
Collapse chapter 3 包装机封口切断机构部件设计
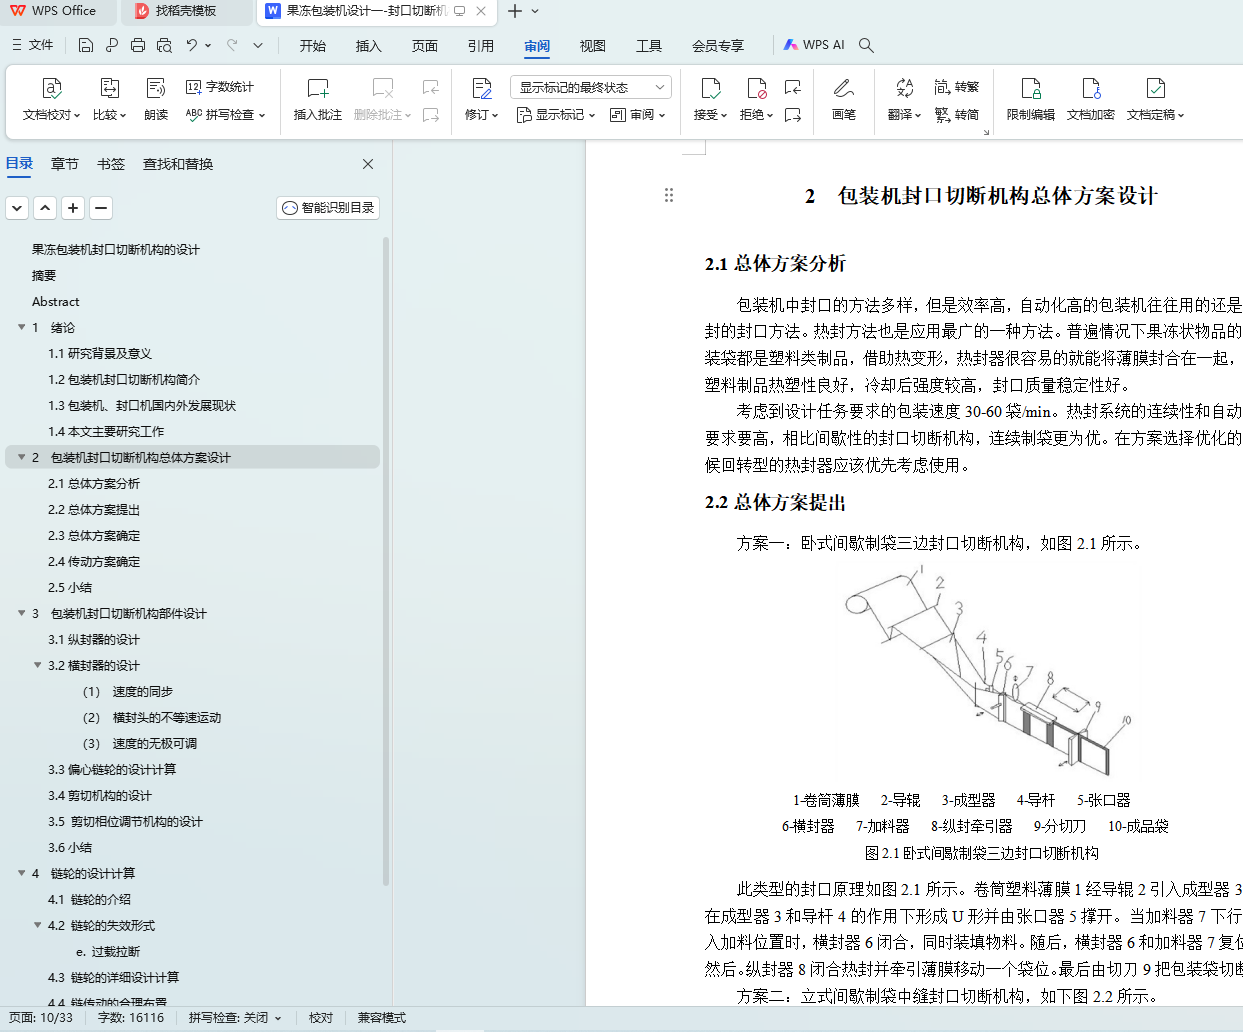tap(22, 613)
